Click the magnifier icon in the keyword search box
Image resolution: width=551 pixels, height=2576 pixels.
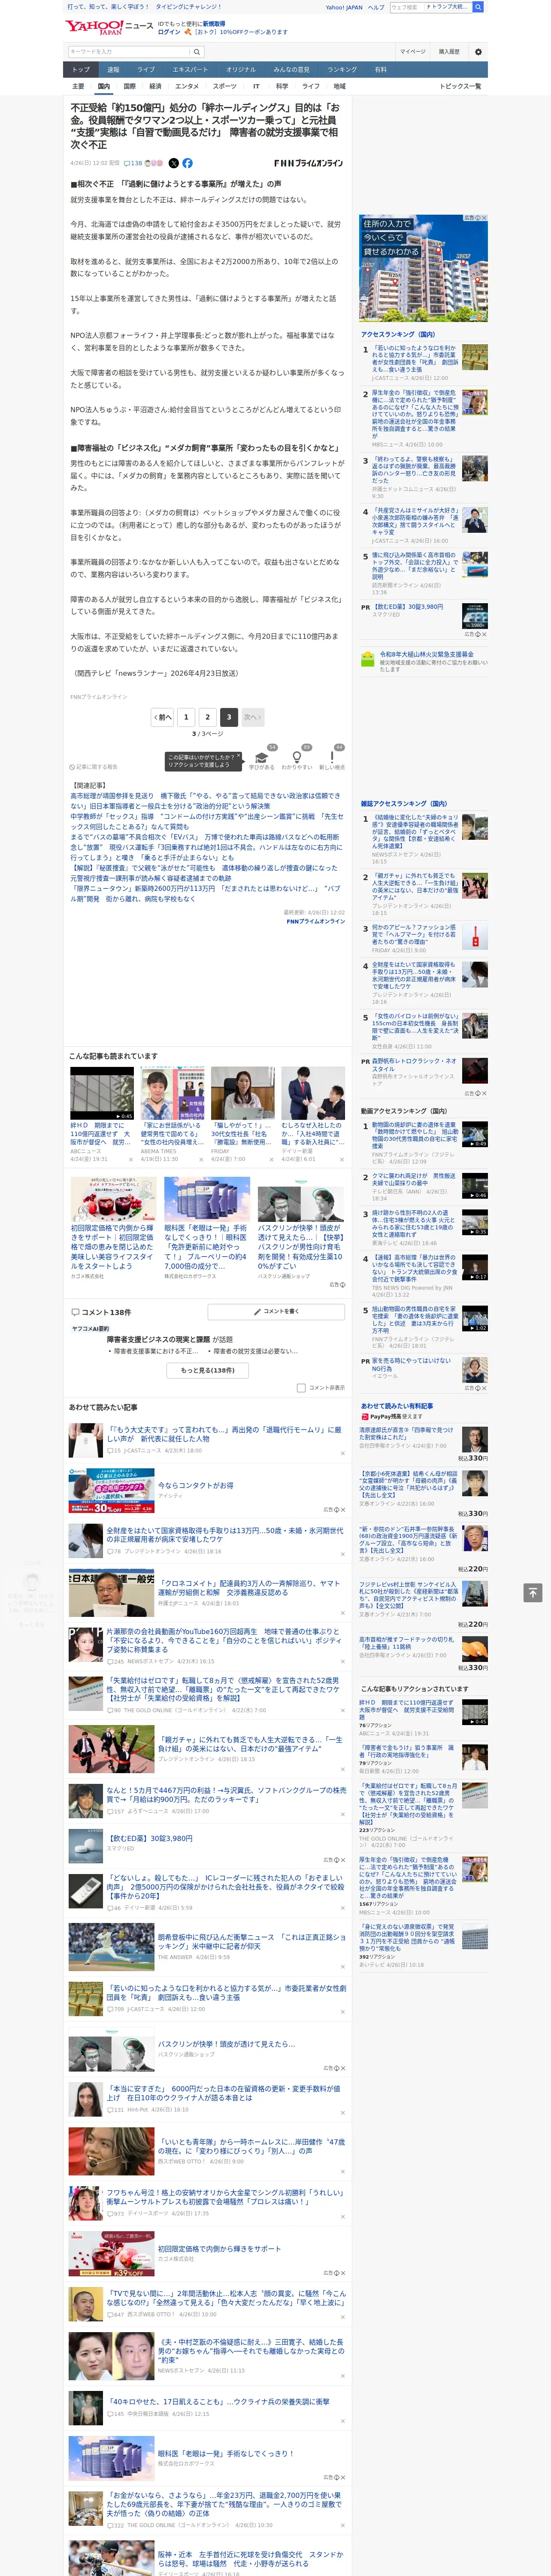197,52
